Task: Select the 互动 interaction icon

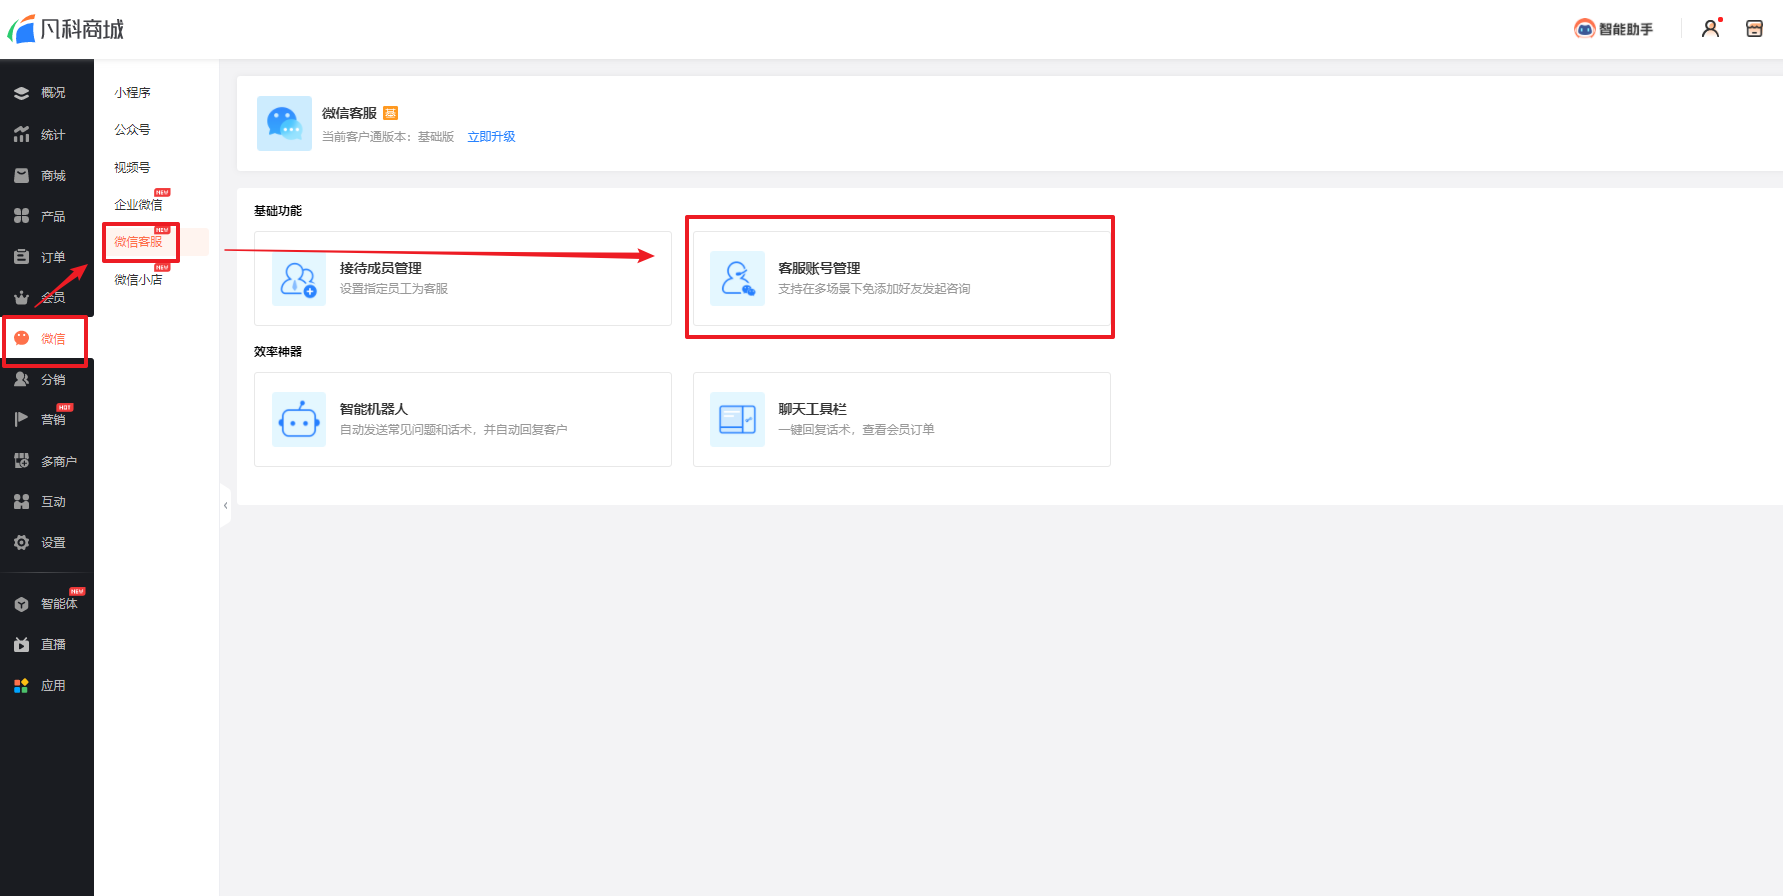Action: pyautogui.click(x=21, y=502)
